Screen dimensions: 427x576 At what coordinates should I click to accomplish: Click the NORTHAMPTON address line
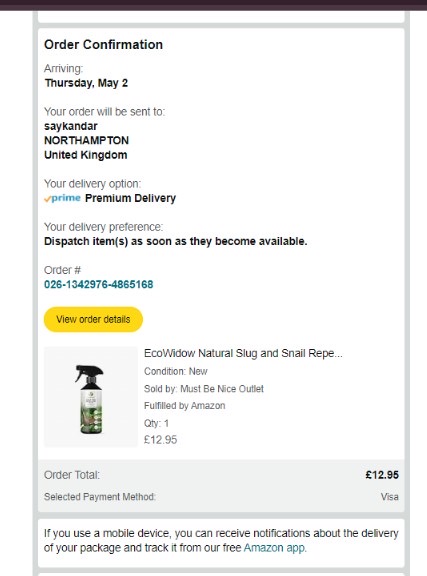[86, 140]
